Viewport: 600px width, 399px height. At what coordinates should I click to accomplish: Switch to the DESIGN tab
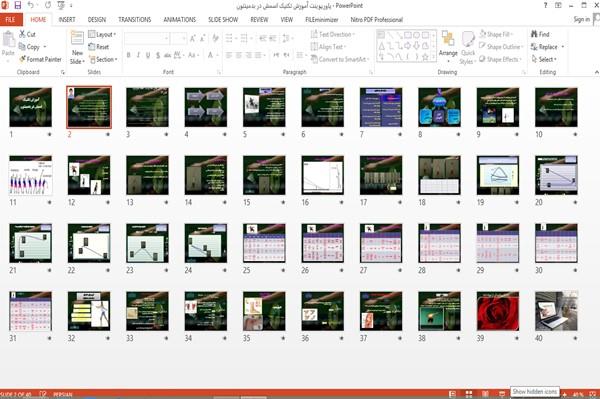pos(96,20)
